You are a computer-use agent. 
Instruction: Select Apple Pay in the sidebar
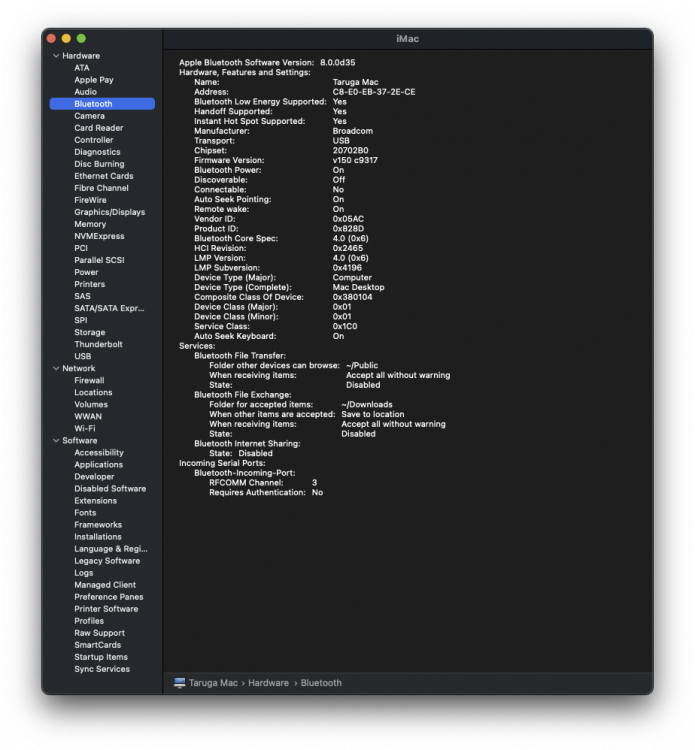[94, 80]
